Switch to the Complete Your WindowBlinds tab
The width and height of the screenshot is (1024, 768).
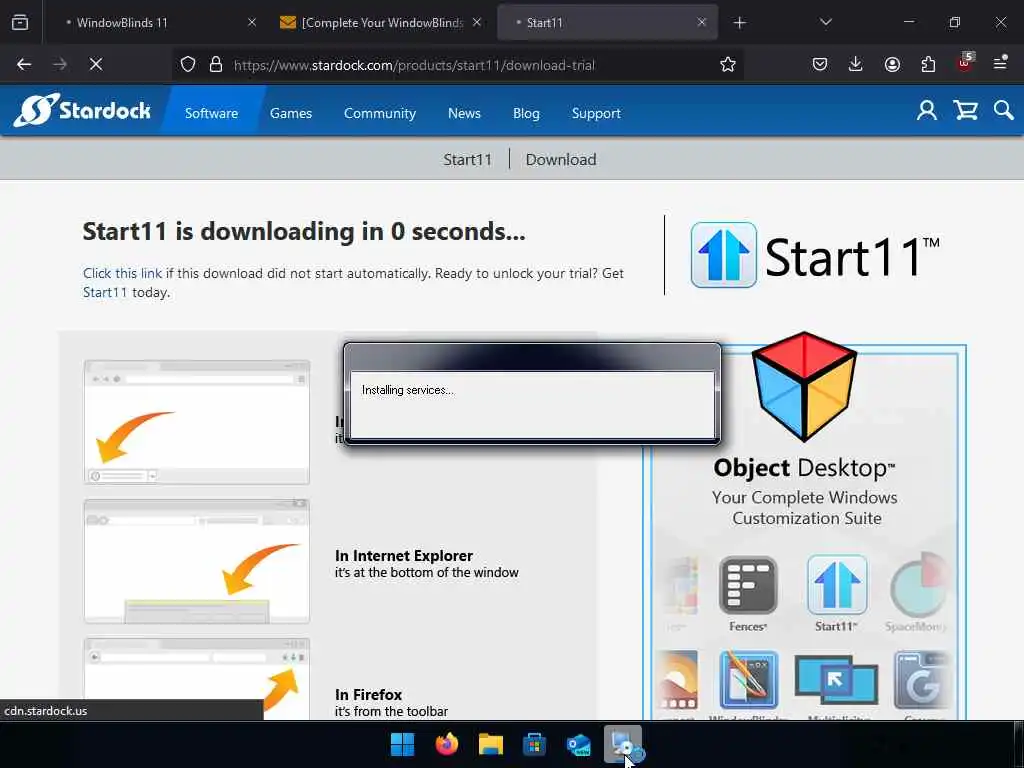coord(382,23)
